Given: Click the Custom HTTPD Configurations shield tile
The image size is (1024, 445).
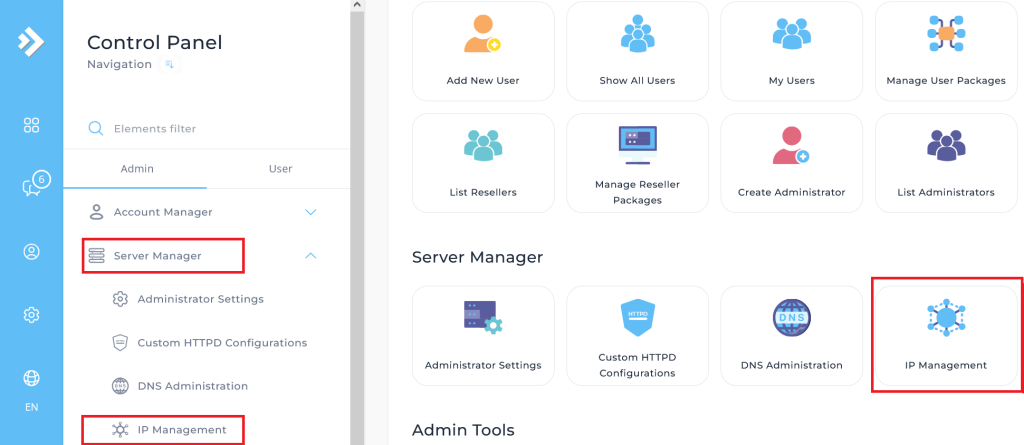Looking at the screenshot, I should pyautogui.click(x=637, y=334).
